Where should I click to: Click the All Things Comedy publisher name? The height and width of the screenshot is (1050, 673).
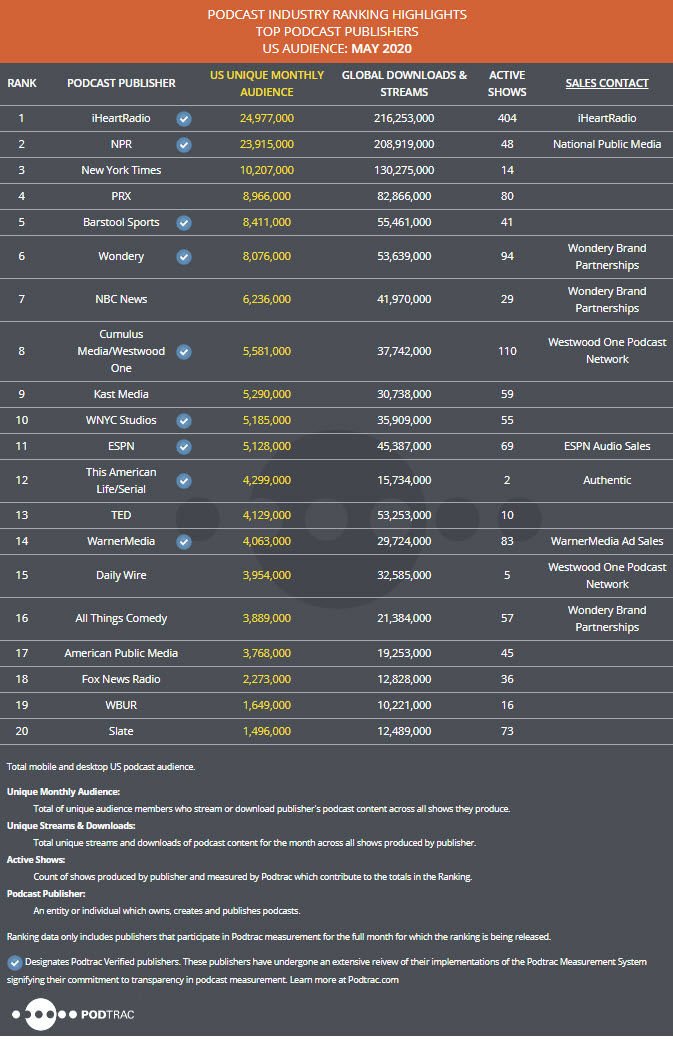point(121,618)
